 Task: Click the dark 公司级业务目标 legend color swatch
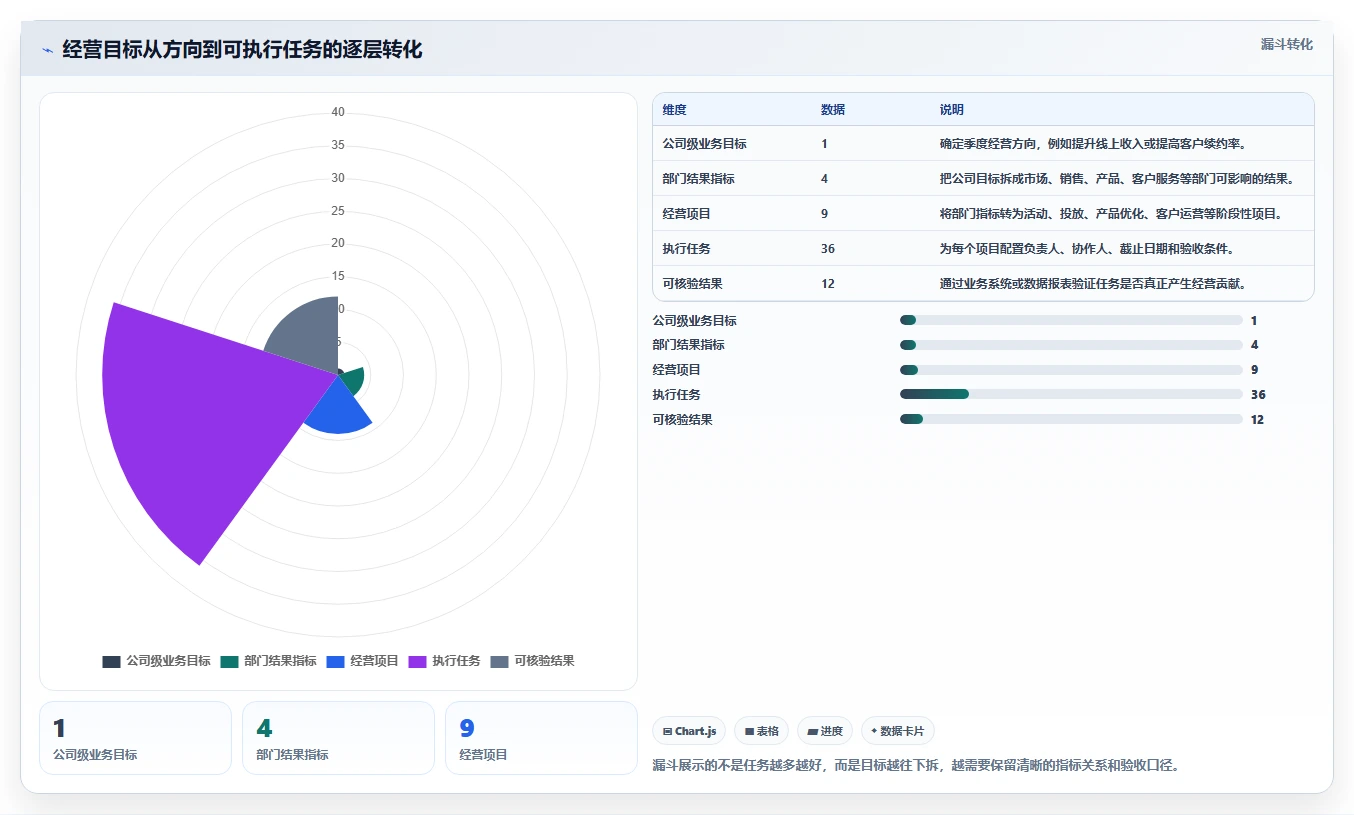[111, 662]
